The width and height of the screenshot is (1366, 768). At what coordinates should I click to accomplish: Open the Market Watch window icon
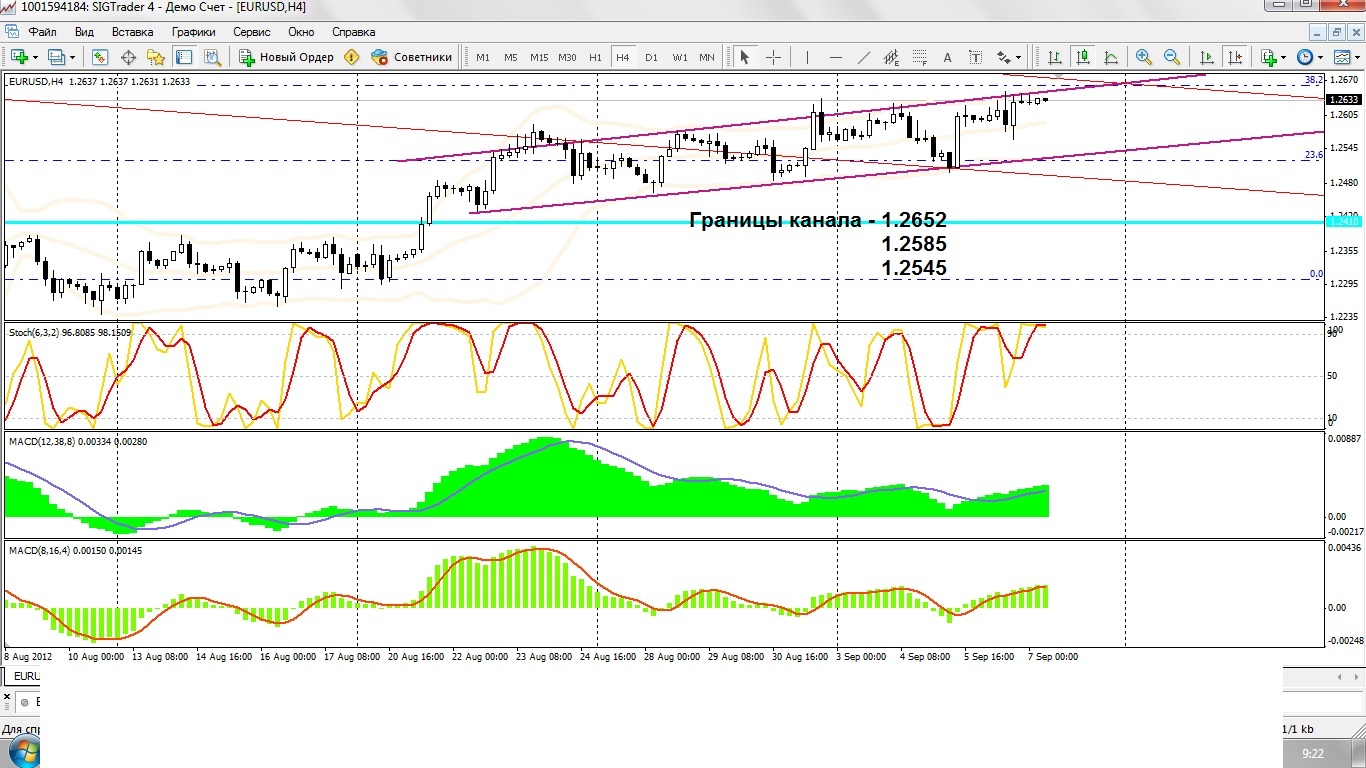click(100, 57)
